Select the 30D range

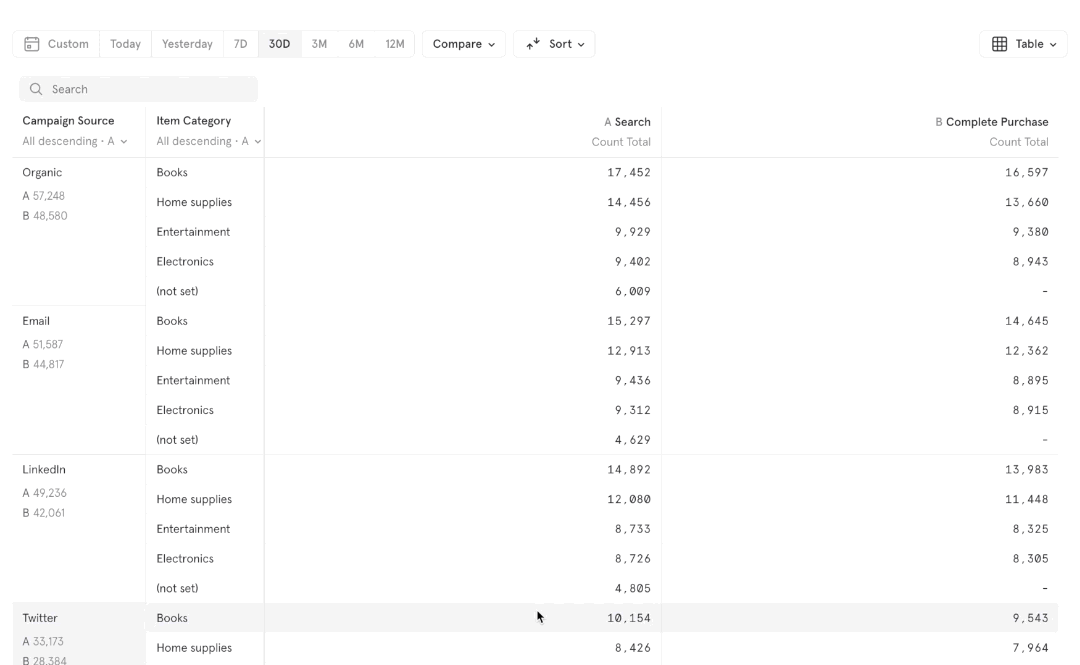[x=279, y=44]
